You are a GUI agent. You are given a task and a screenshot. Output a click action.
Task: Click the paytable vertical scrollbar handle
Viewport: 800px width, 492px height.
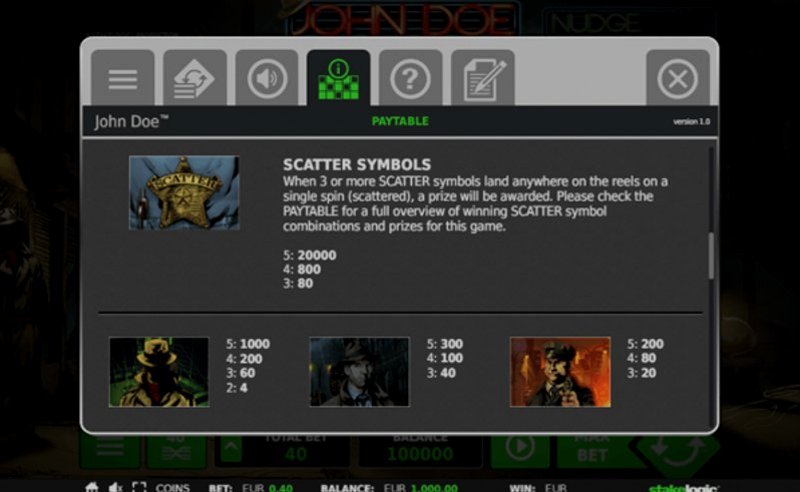[711, 256]
